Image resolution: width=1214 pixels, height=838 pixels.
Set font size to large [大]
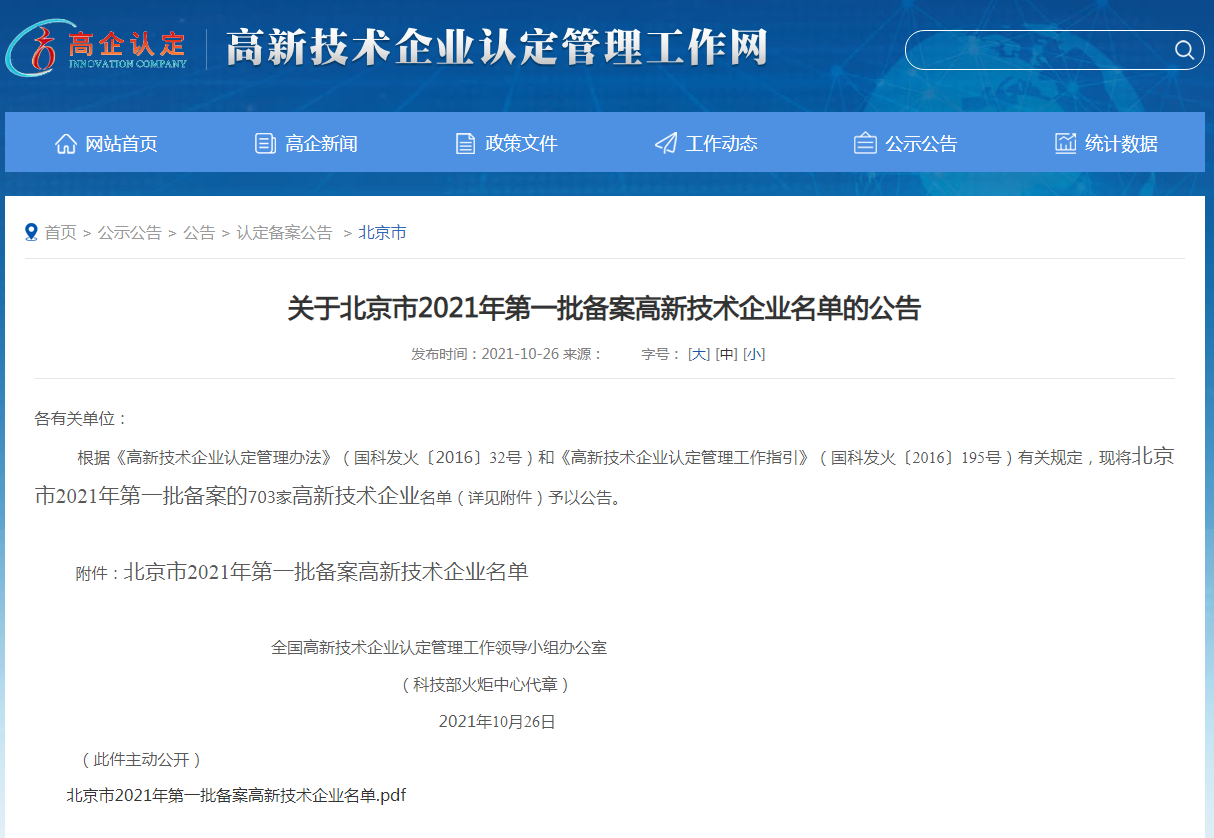(698, 354)
